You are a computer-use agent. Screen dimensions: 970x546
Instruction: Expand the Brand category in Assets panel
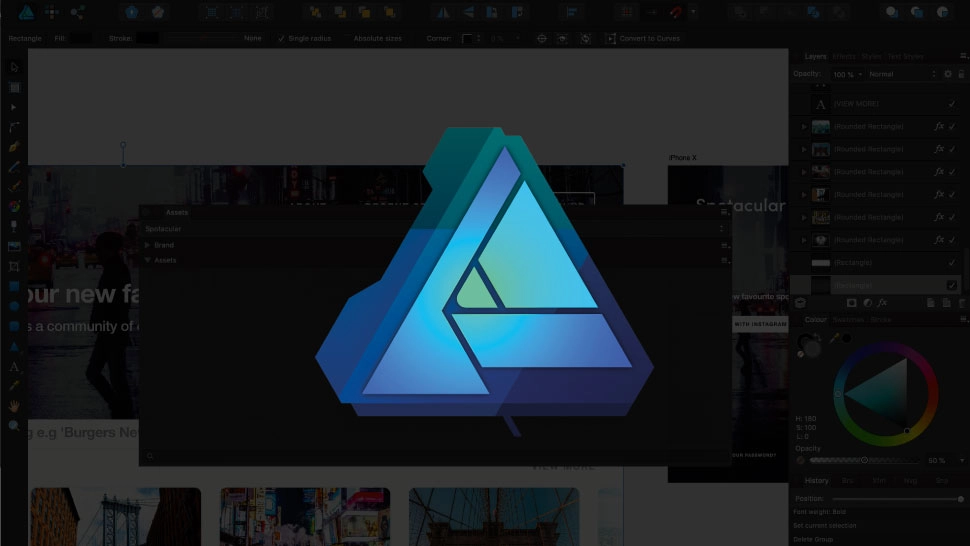(147, 245)
